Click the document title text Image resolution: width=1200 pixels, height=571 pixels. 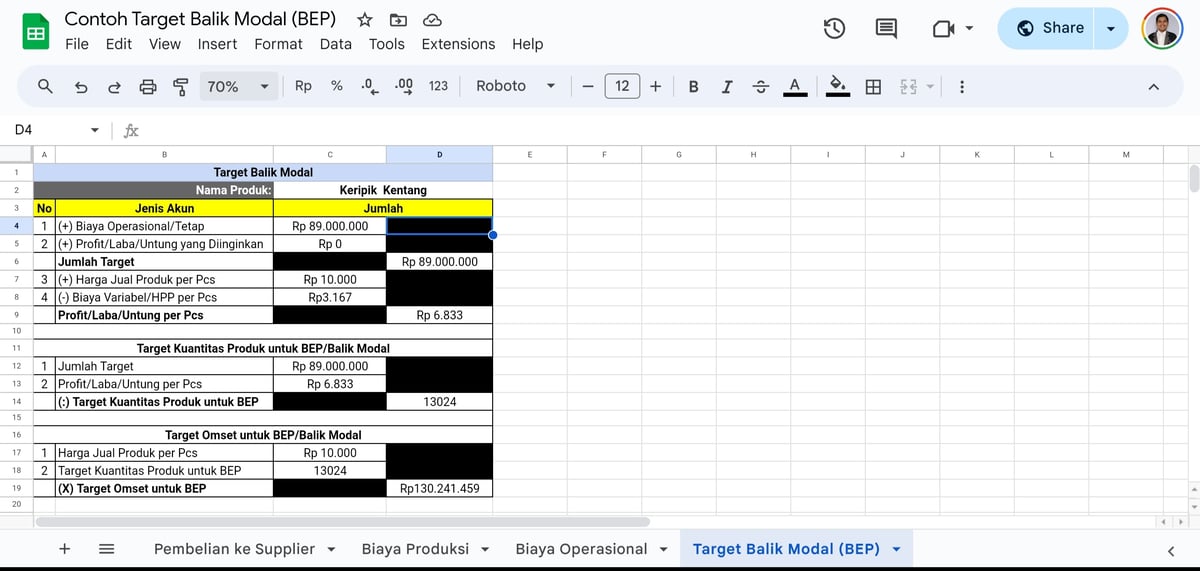(200, 19)
